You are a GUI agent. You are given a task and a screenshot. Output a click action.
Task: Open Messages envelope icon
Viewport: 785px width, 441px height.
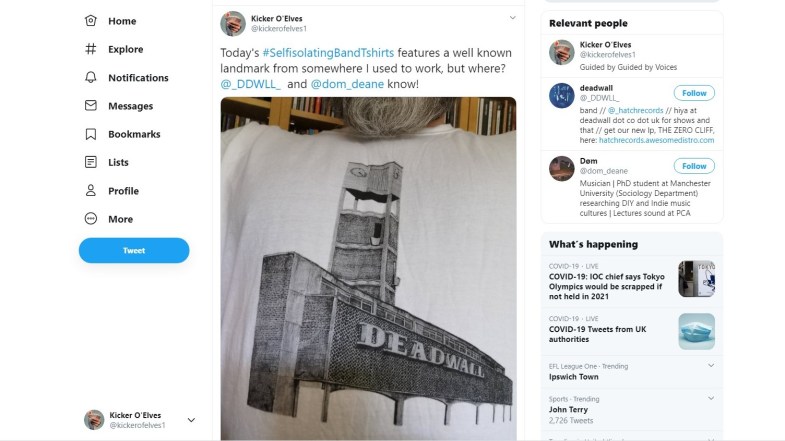[x=91, y=106]
